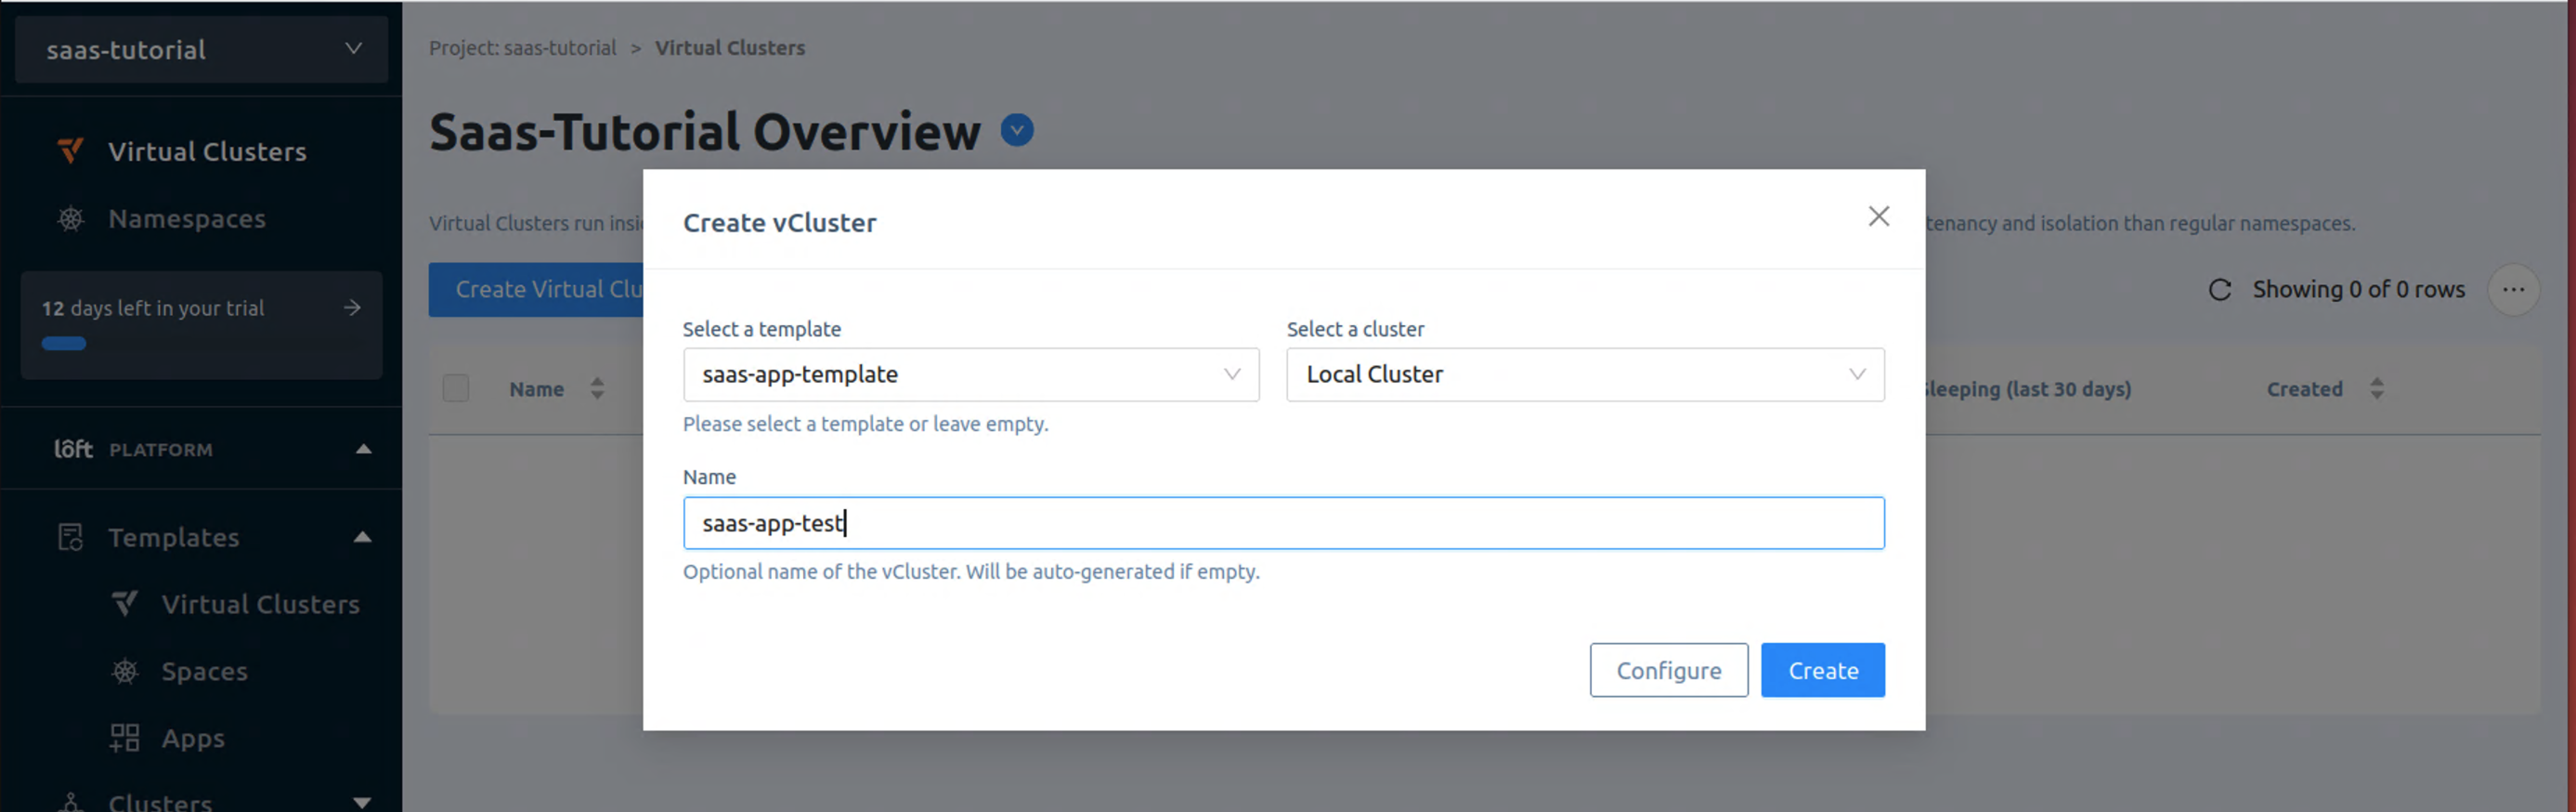Image resolution: width=2576 pixels, height=812 pixels.
Task: Click 'Showing 0 of 0 rows' text
Action: pyautogui.click(x=2358, y=290)
